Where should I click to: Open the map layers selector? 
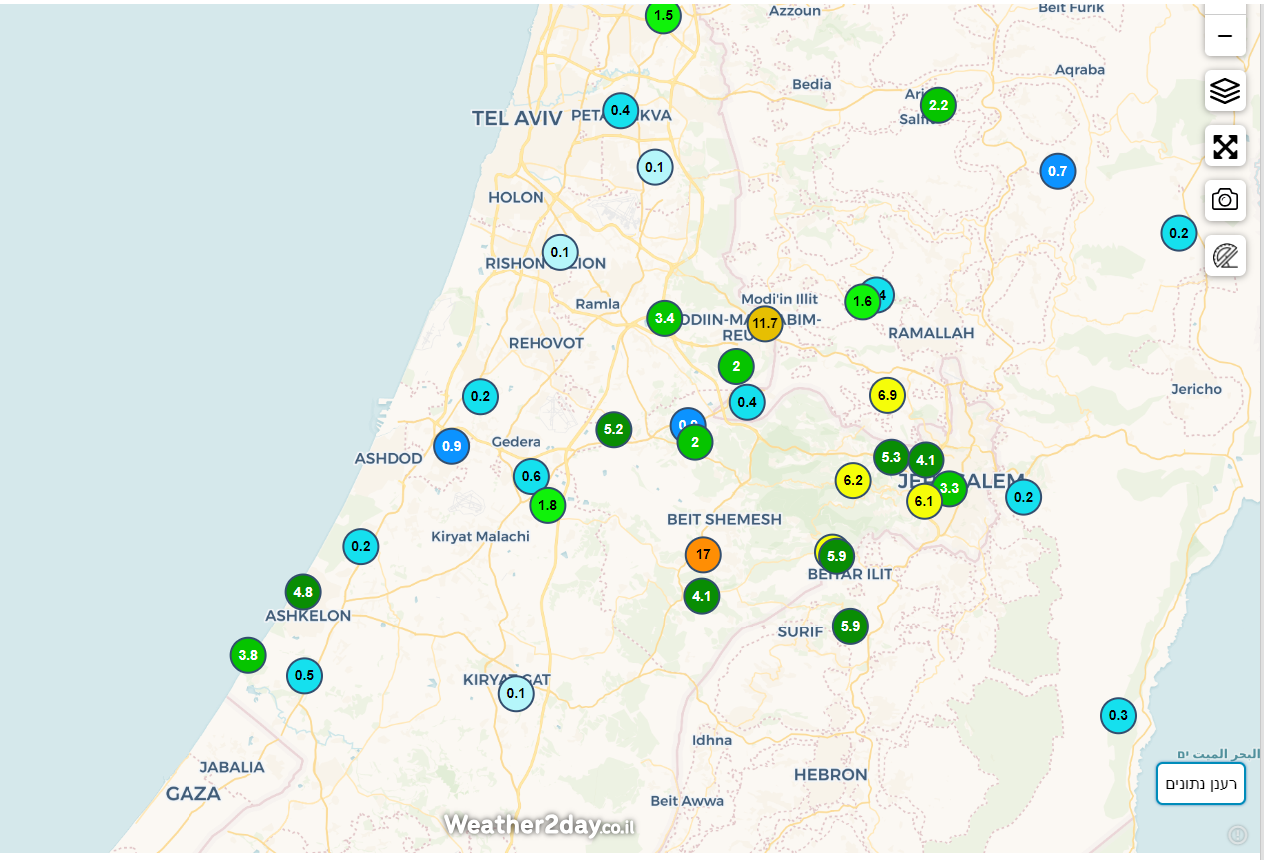pyautogui.click(x=1224, y=91)
